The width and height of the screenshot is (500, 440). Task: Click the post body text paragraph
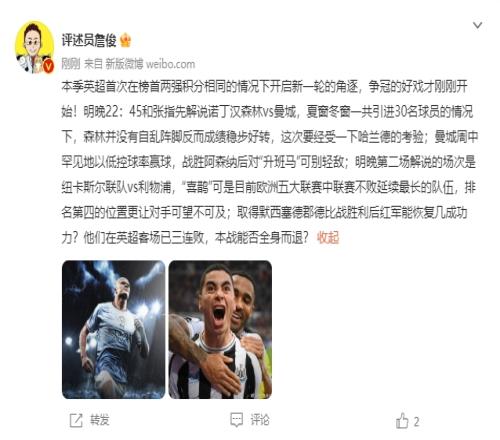269,162
